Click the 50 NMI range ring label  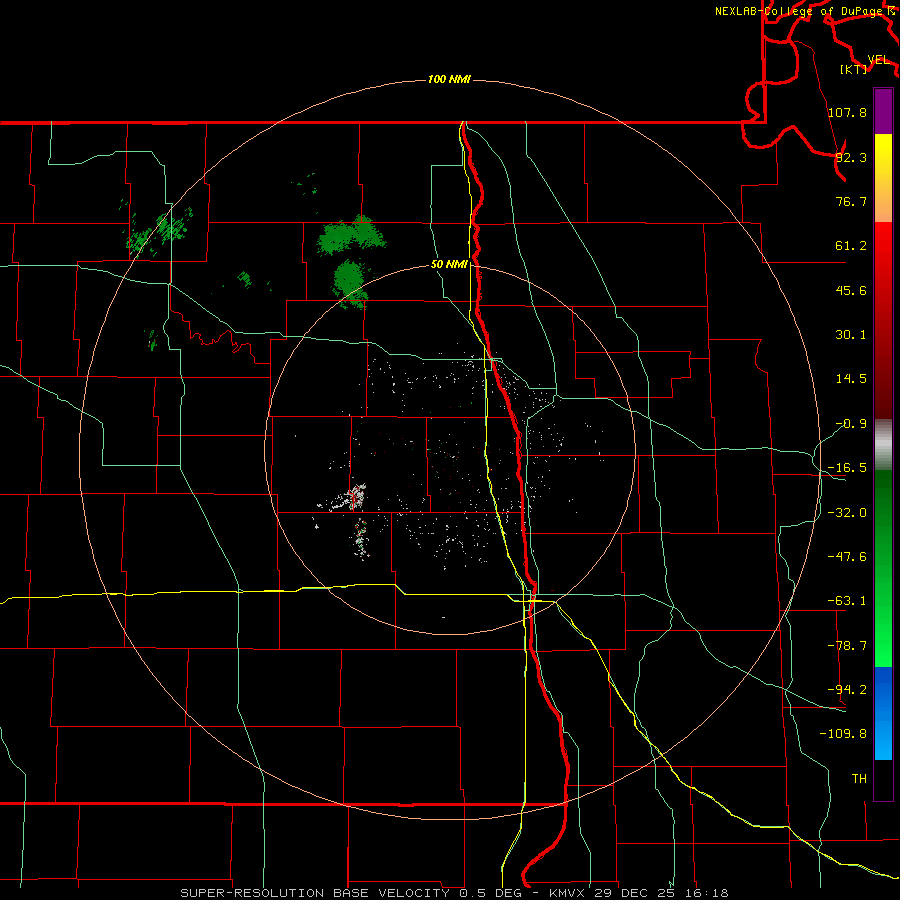(449, 264)
